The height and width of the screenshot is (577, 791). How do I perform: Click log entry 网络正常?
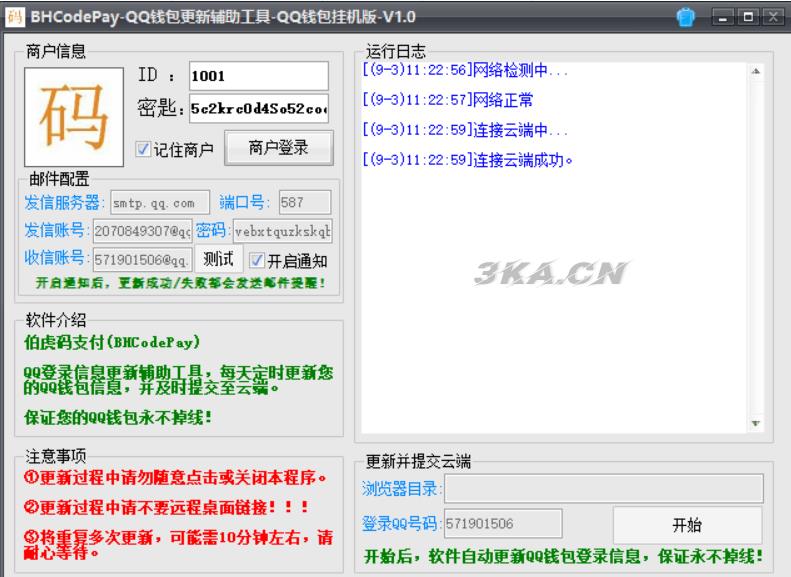coord(447,100)
